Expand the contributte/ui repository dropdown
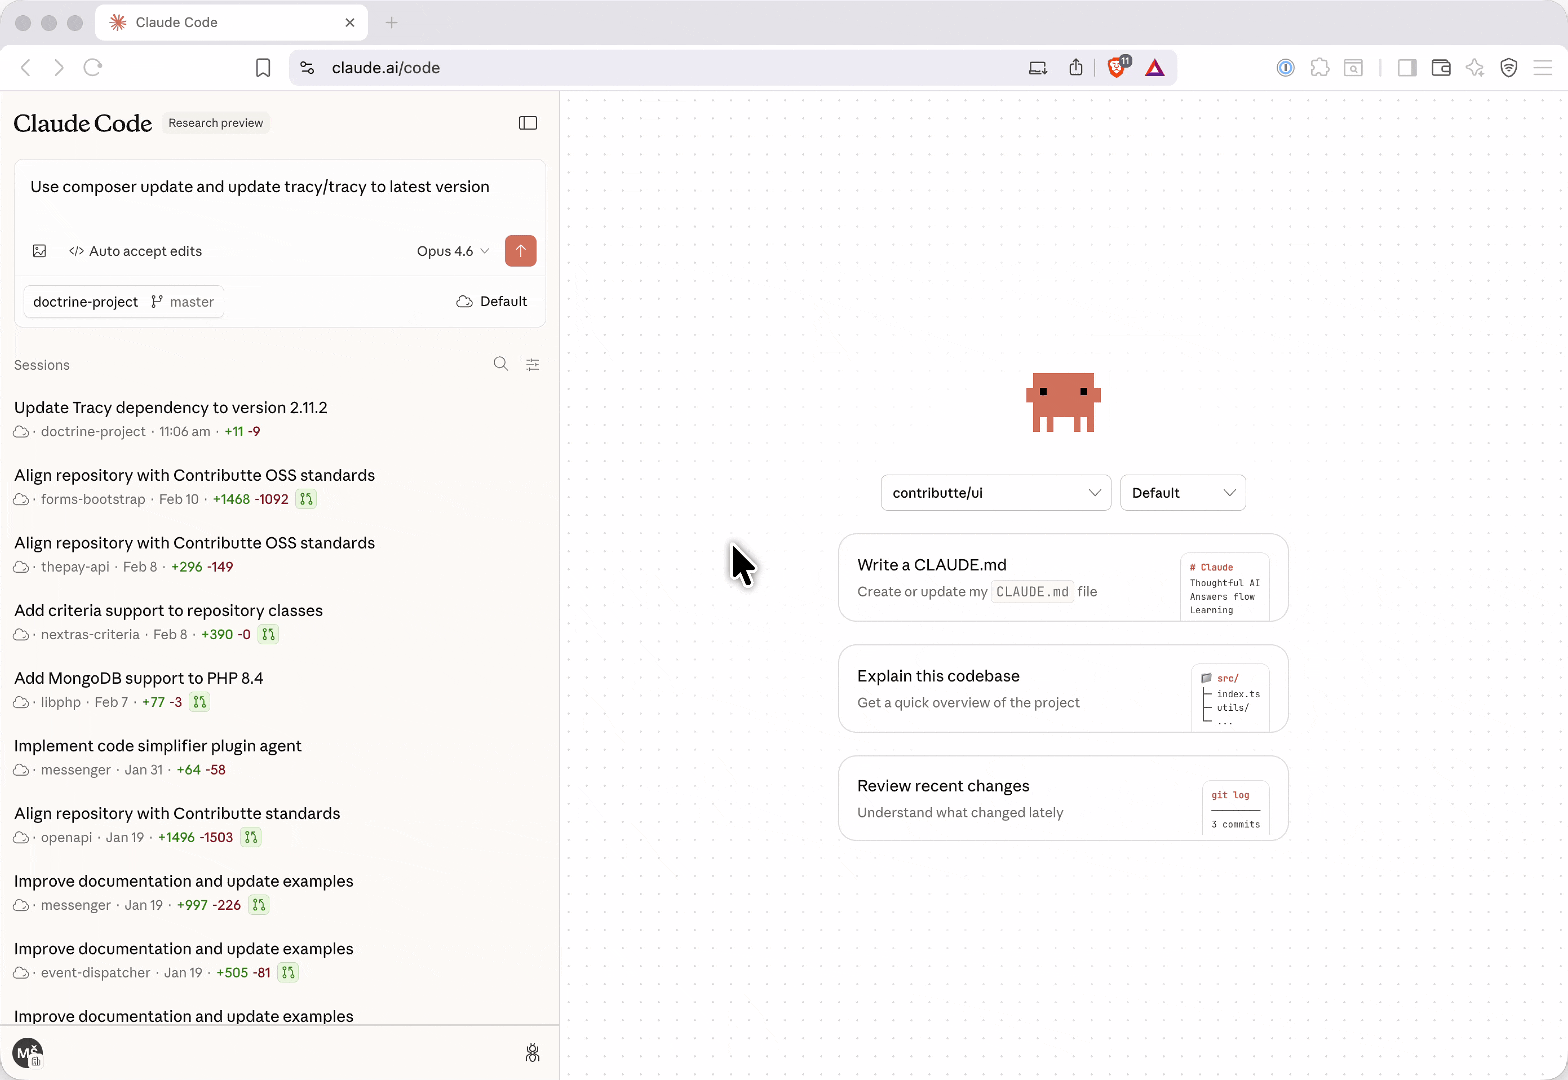The width and height of the screenshot is (1568, 1080). click(995, 493)
